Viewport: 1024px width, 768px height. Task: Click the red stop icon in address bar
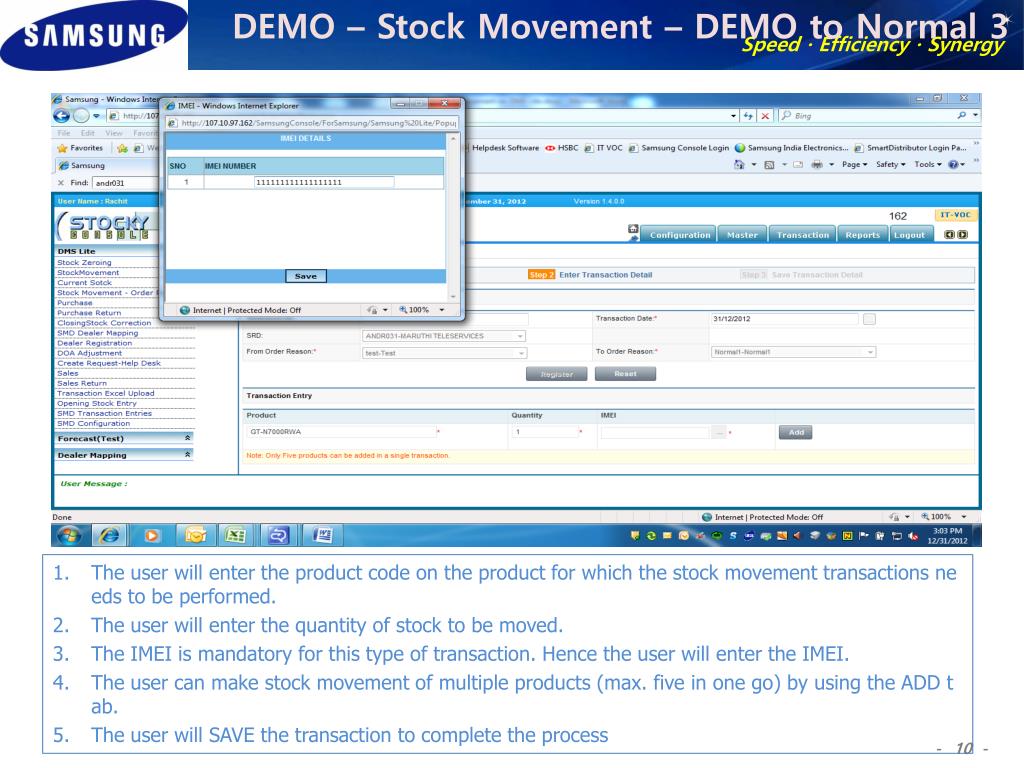(x=765, y=116)
